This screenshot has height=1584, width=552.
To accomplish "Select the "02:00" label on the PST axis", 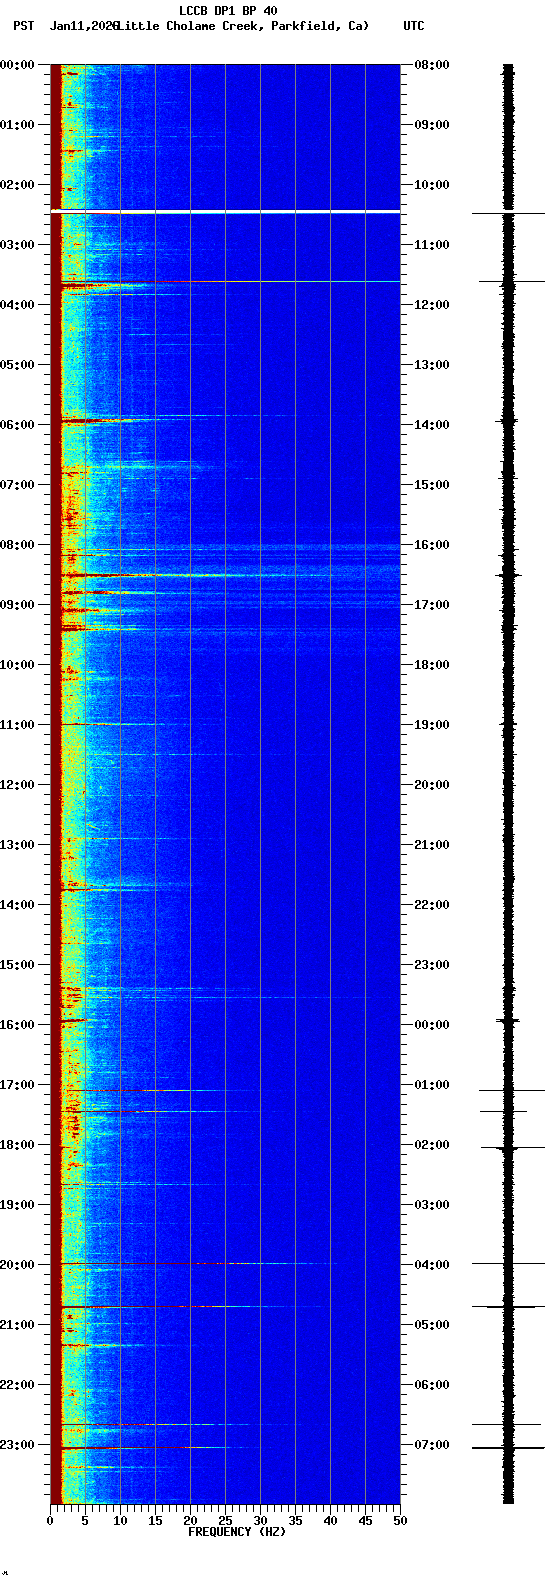I will pyautogui.click(x=17, y=185).
